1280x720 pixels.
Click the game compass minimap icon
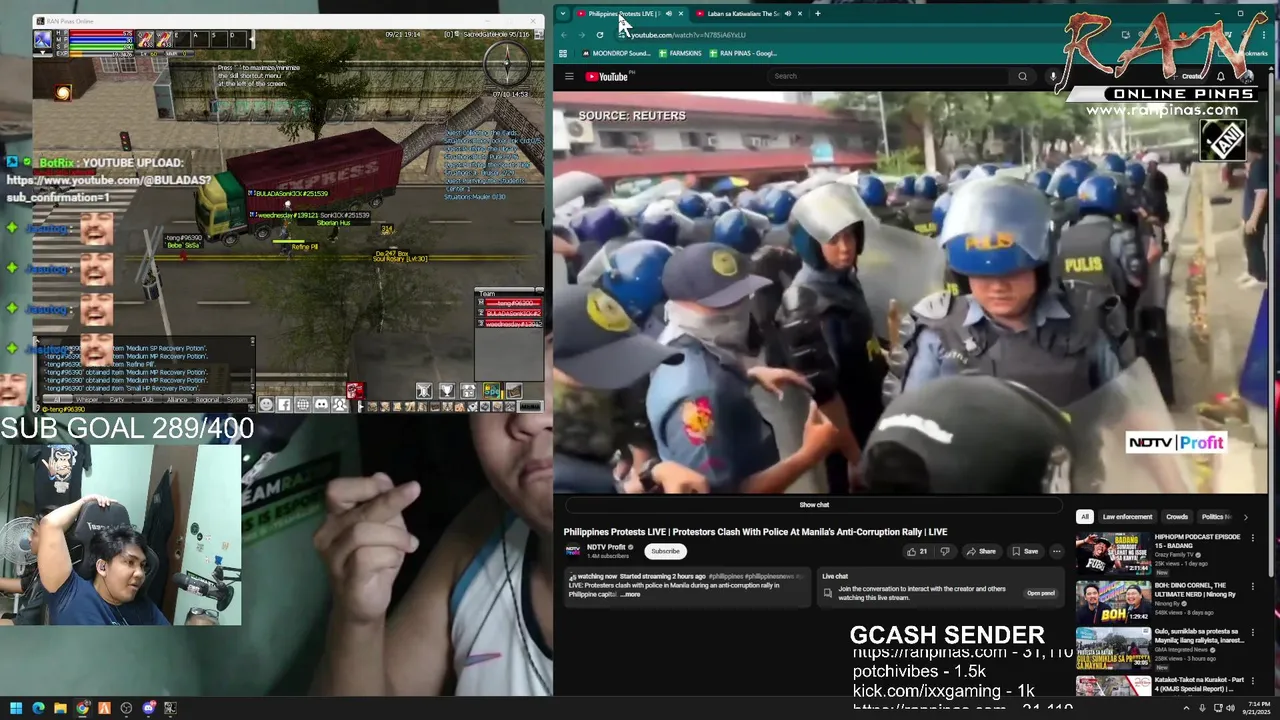tap(507, 64)
